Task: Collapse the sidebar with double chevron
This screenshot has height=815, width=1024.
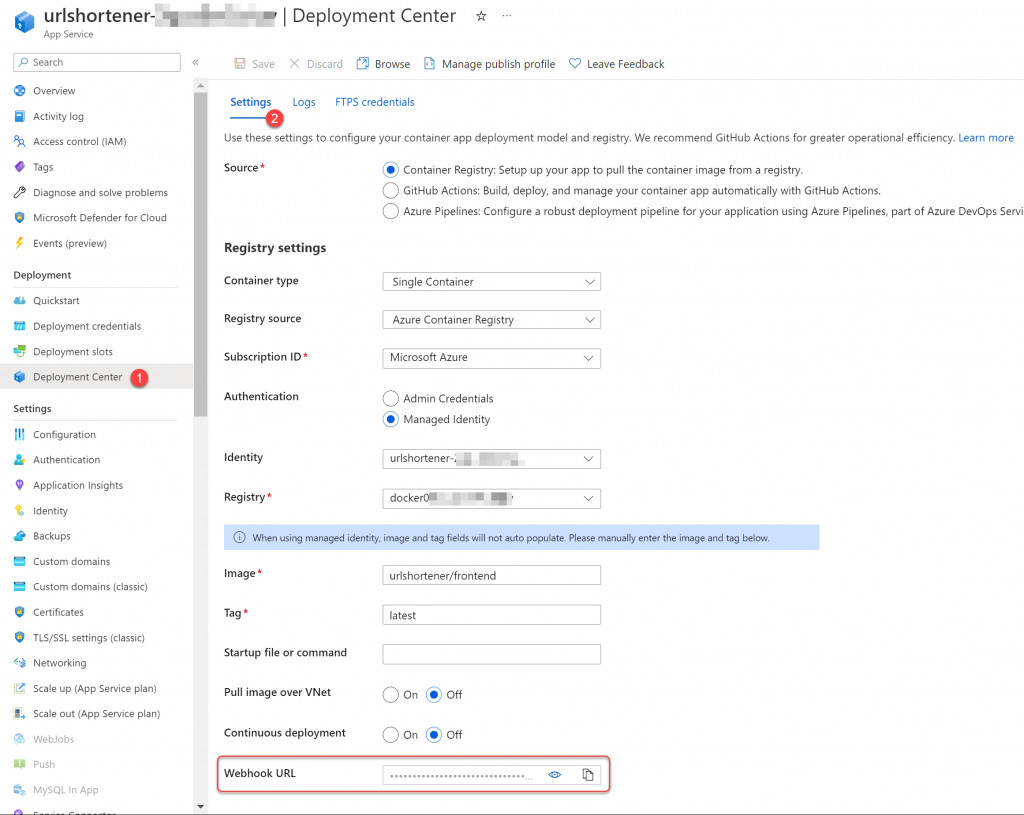Action: tap(195, 62)
